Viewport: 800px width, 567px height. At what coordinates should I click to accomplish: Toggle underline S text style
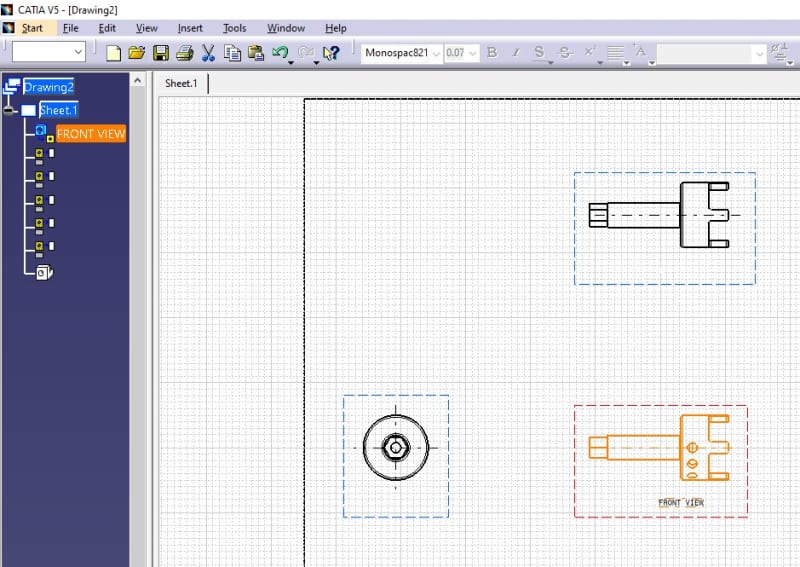539,52
